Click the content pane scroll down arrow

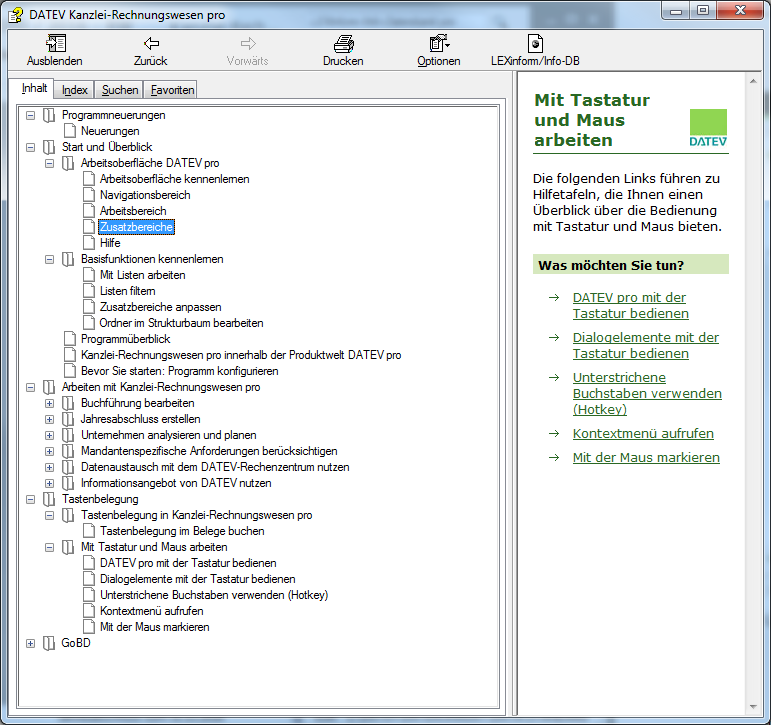point(753,707)
